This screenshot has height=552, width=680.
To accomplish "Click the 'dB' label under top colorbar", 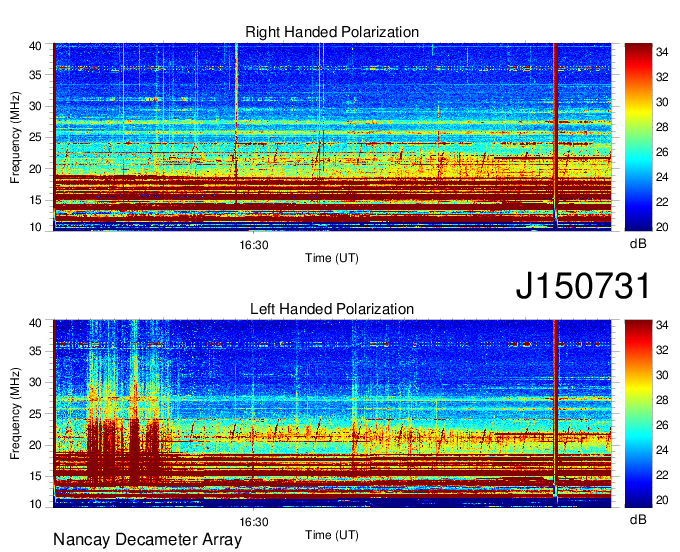I will (638, 244).
